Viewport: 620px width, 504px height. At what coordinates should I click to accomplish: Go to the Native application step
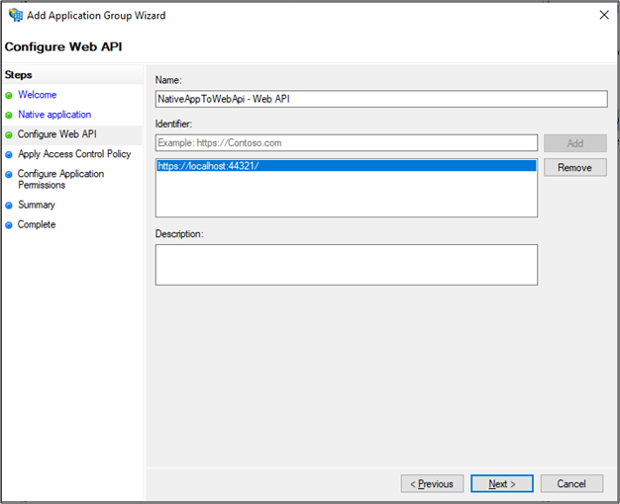coord(54,115)
